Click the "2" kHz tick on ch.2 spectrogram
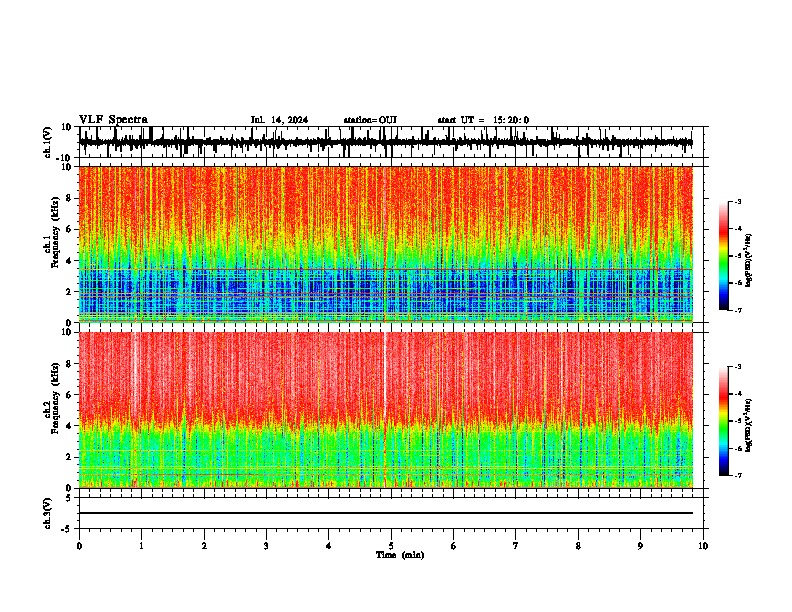Image resolution: width=792 pixels, height=612 pixels. (x=69, y=457)
